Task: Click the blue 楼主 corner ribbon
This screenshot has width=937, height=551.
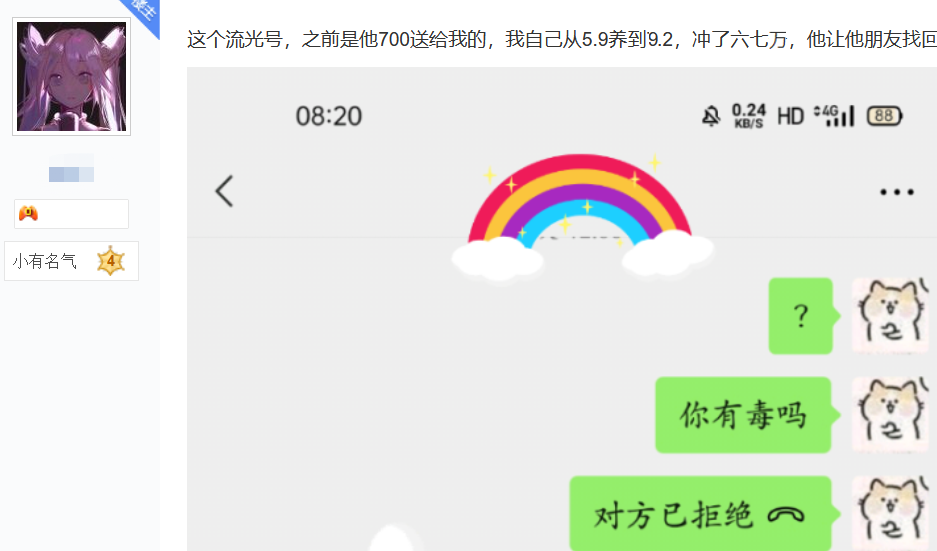Action: click(x=143, y=13)
